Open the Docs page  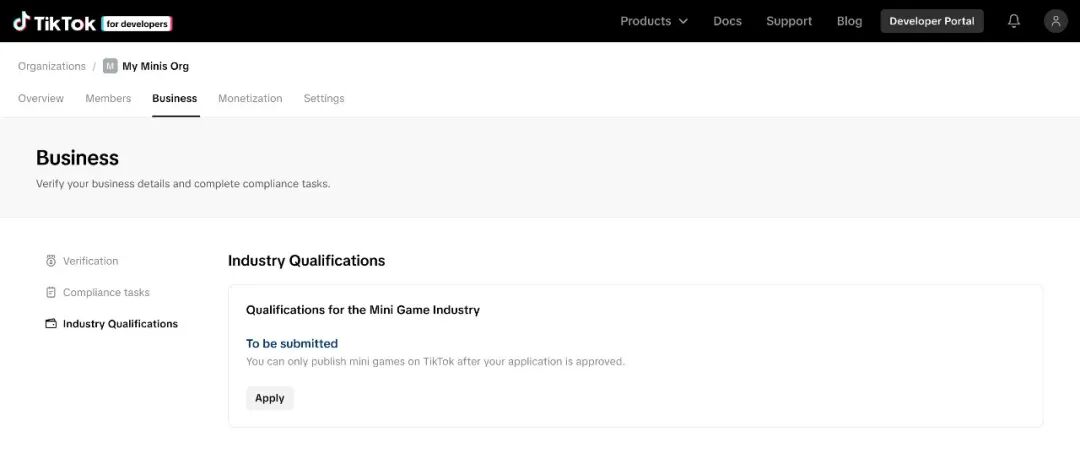tap(727, 21)
